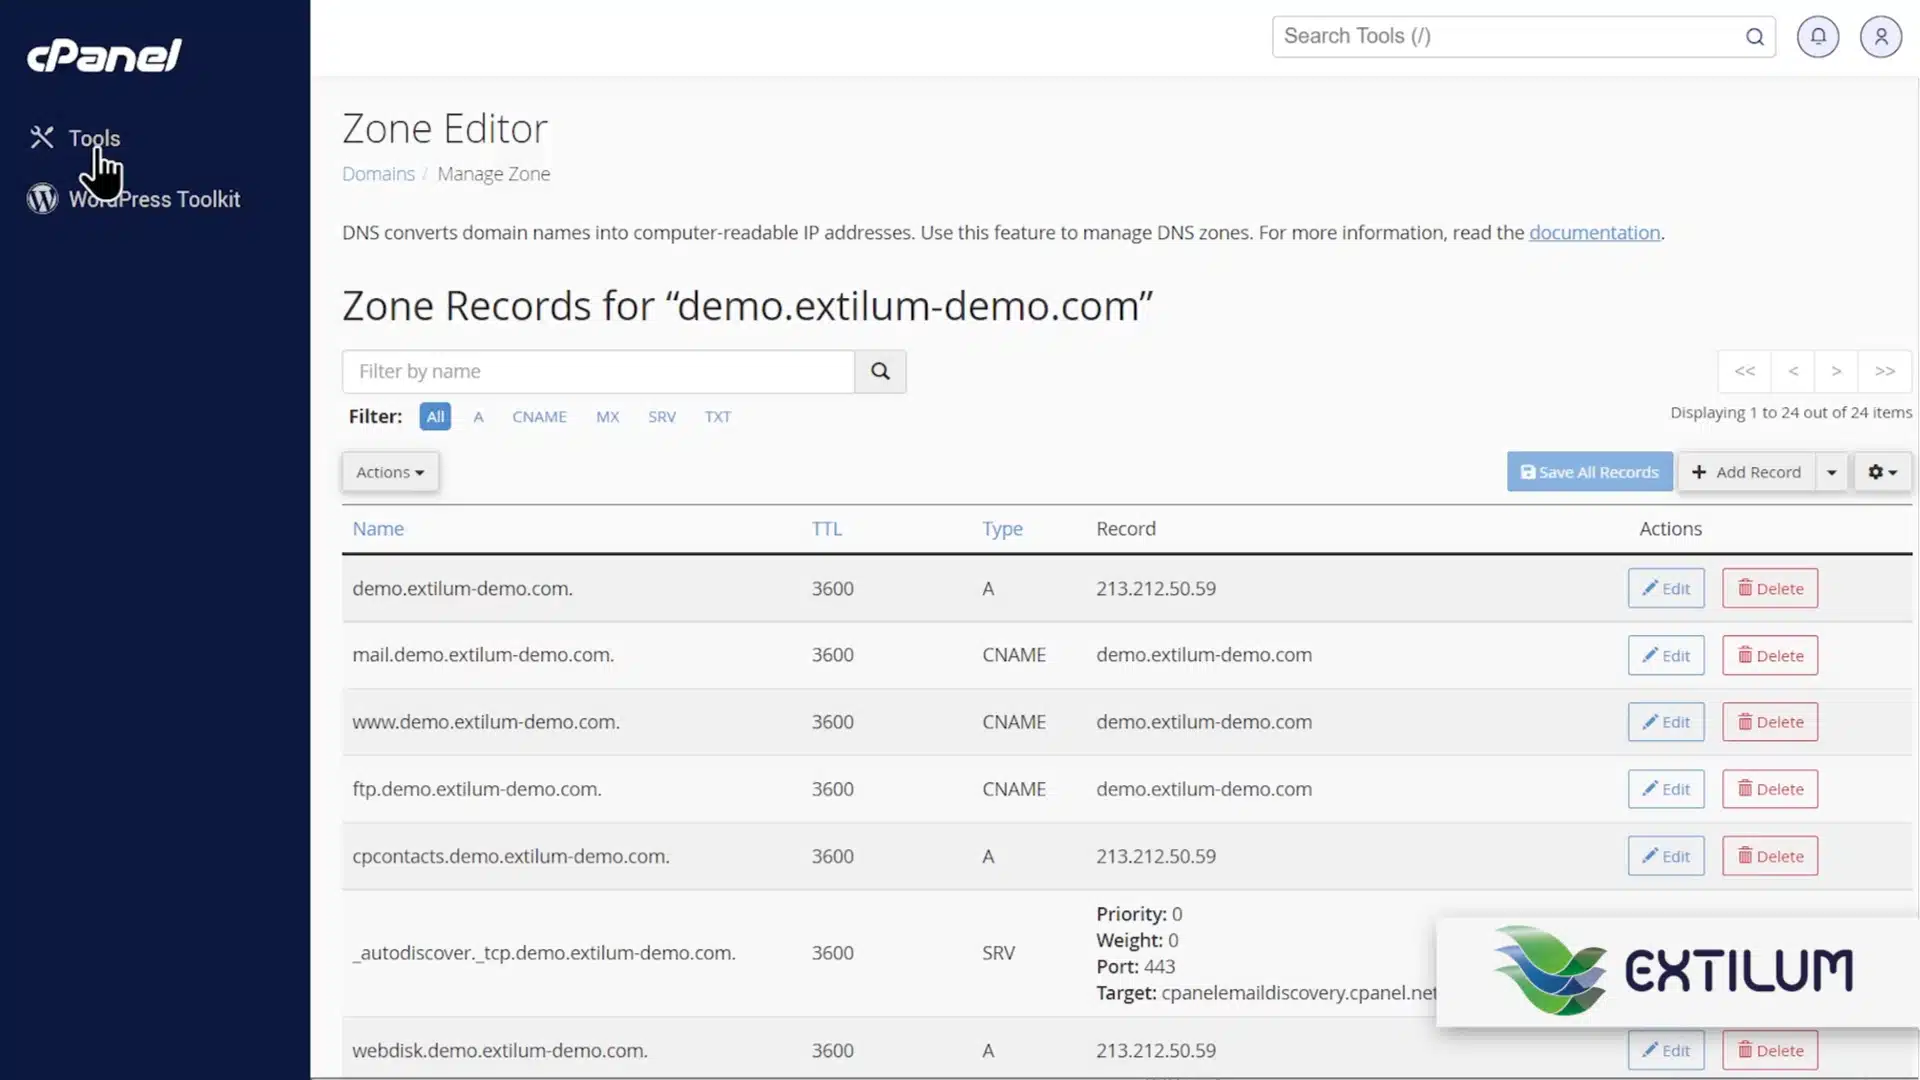The height and width of the screenshot is (1080, 1920).
Task: Open the user account menu icon
Action: [1881, 37]
